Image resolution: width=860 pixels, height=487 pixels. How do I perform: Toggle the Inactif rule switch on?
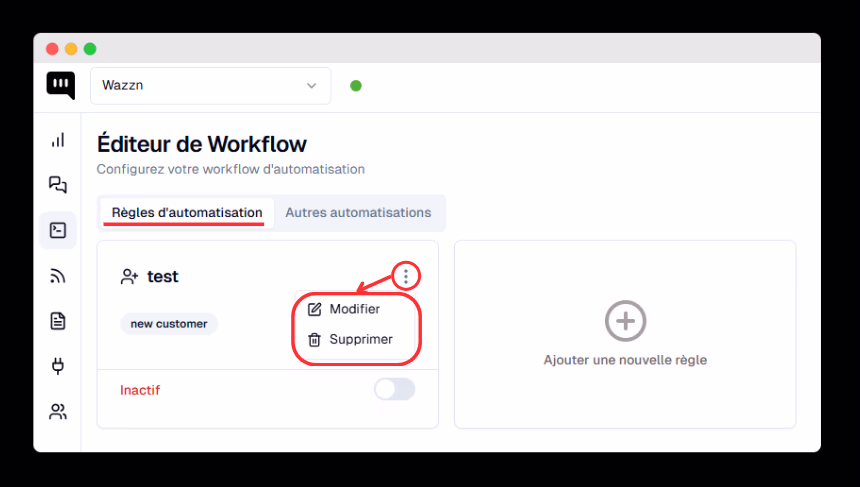(395, 389)
